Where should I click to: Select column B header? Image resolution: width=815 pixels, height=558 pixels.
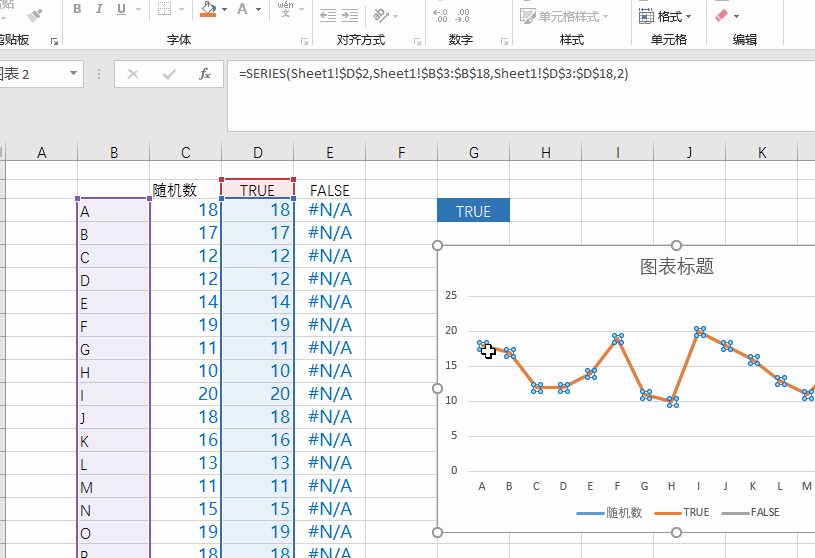pyautogui.click(x=114, y=152)
